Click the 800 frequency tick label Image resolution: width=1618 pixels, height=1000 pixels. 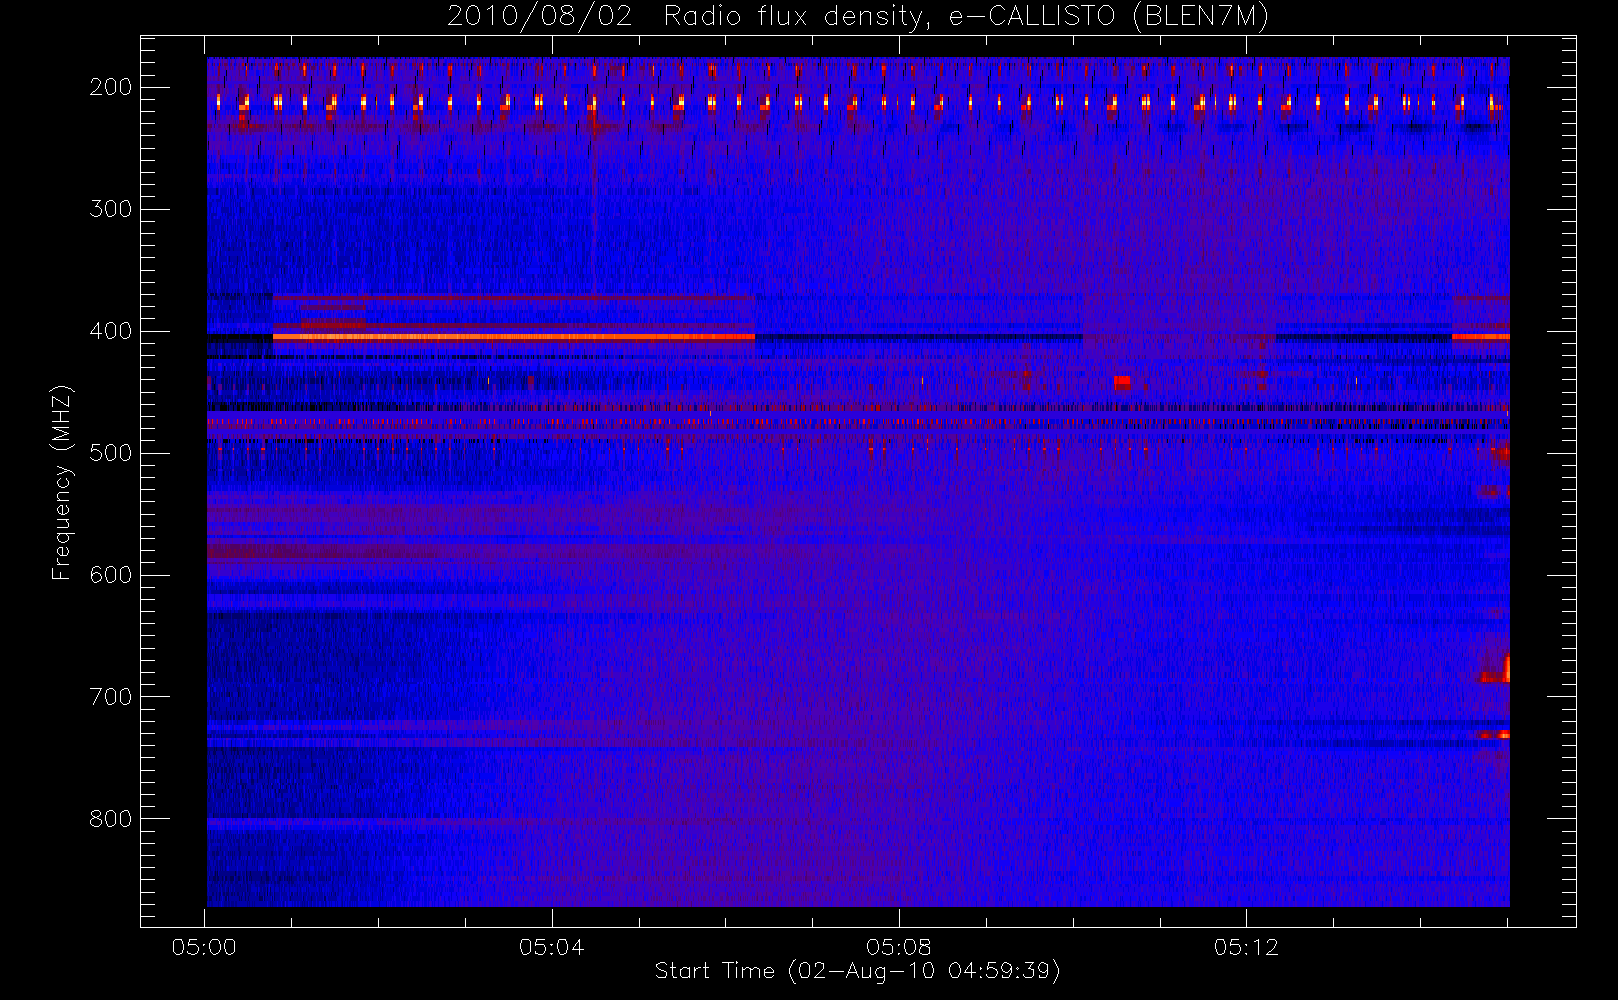[x=111, y=819]
